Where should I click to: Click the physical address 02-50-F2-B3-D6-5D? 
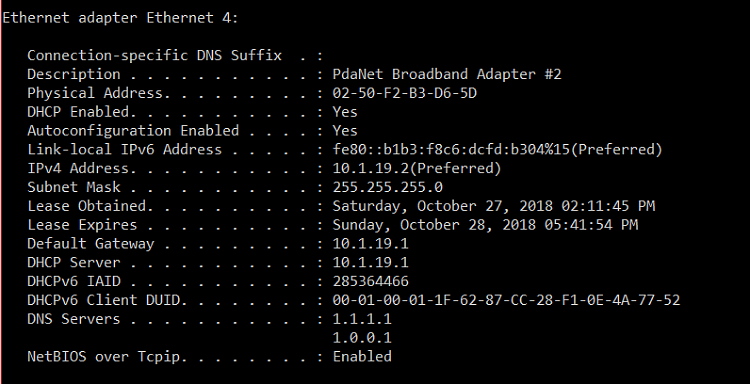point(405,93)
